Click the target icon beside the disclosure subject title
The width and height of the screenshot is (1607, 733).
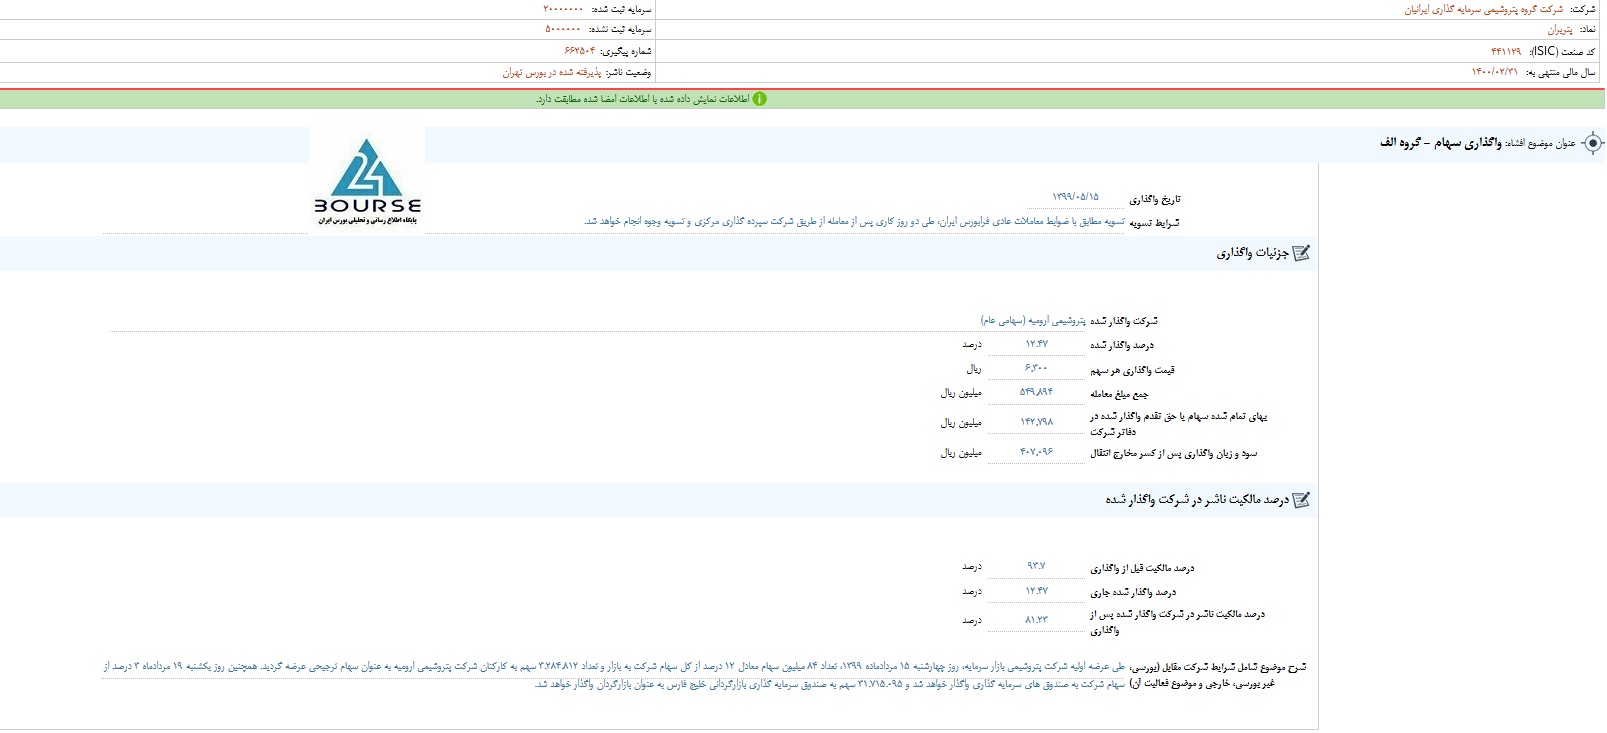pos(1594,144)
